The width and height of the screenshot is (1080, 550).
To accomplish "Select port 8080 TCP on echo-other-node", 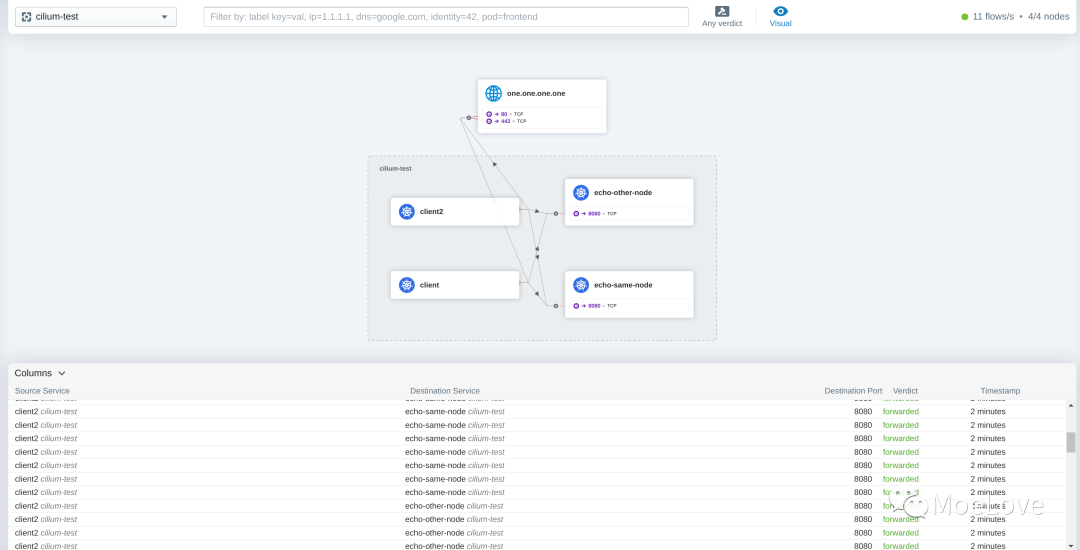I will pyautogui.click(x=595, y=213).
